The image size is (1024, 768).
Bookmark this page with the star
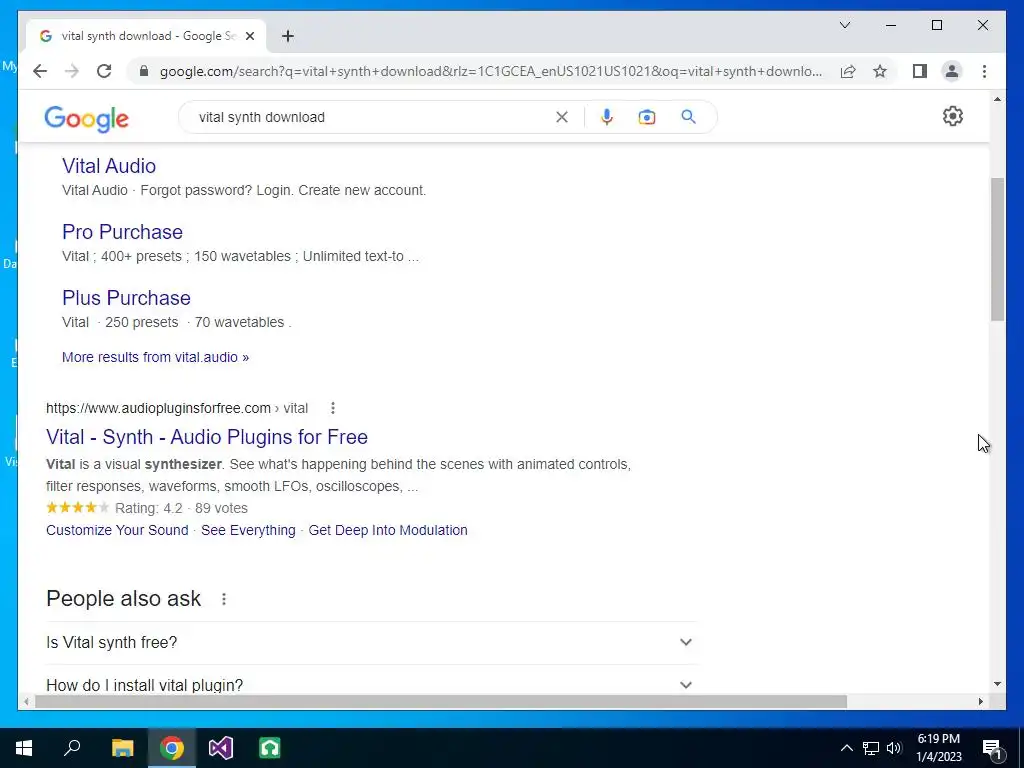coord(880,71)
